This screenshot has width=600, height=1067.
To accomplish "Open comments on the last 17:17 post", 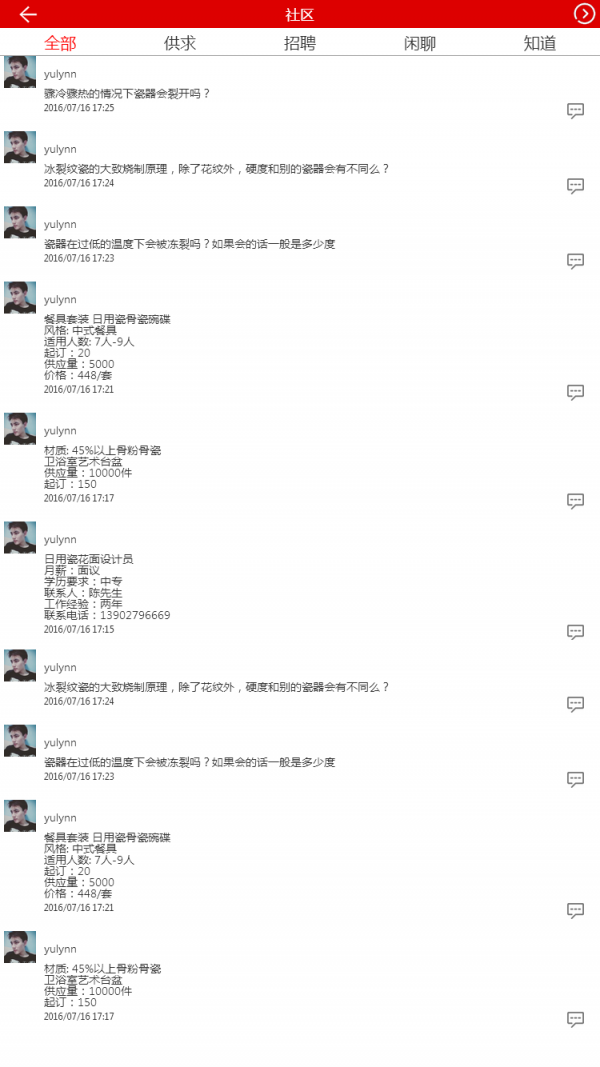I will tap(576, 1019).
